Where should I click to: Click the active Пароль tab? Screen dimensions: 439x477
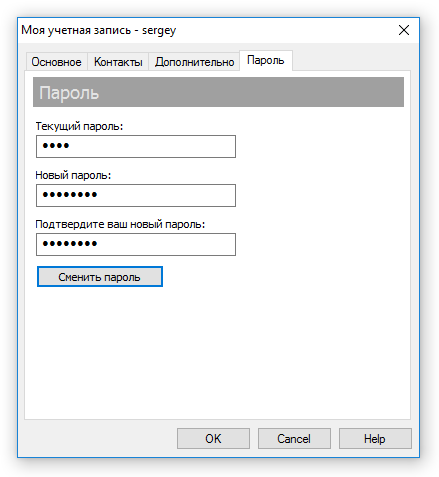(266, 60)
